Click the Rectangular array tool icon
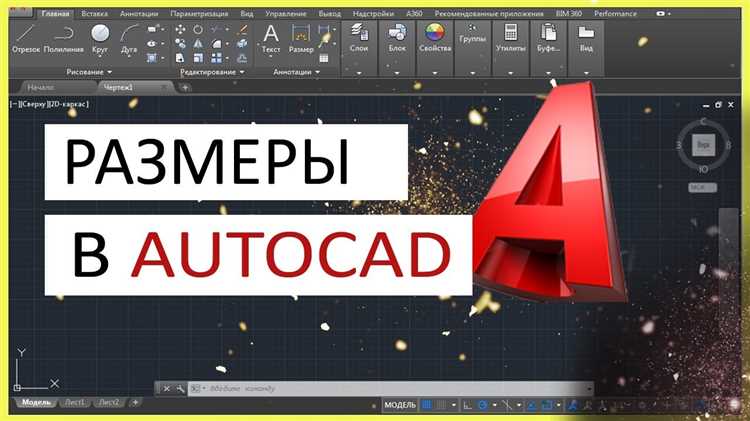The width and height of the screenshot is (750, 421). point(217,58)
